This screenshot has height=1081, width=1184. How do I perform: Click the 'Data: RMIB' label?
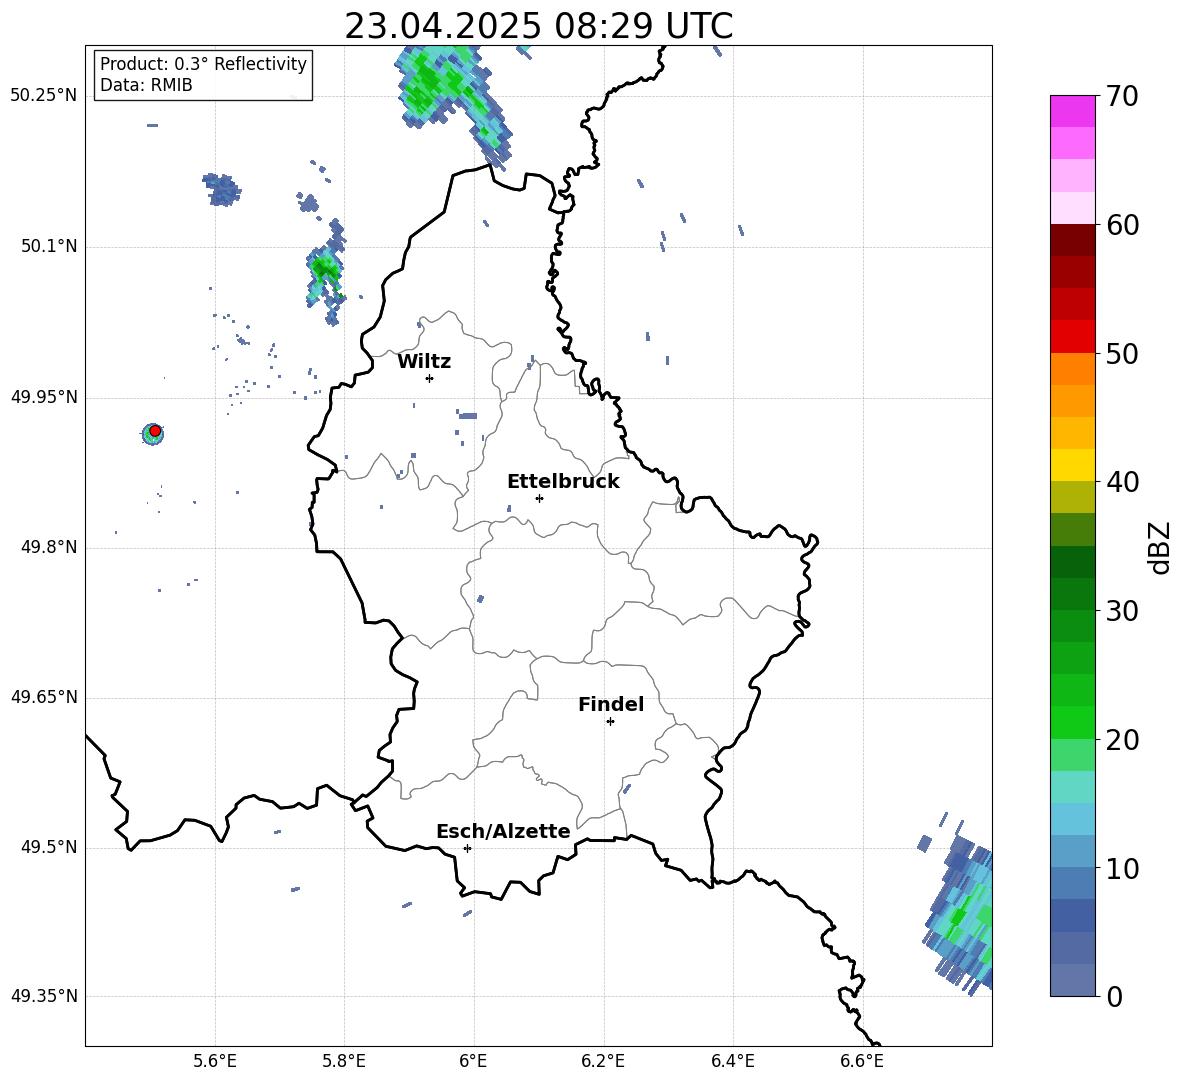point(146,85)
